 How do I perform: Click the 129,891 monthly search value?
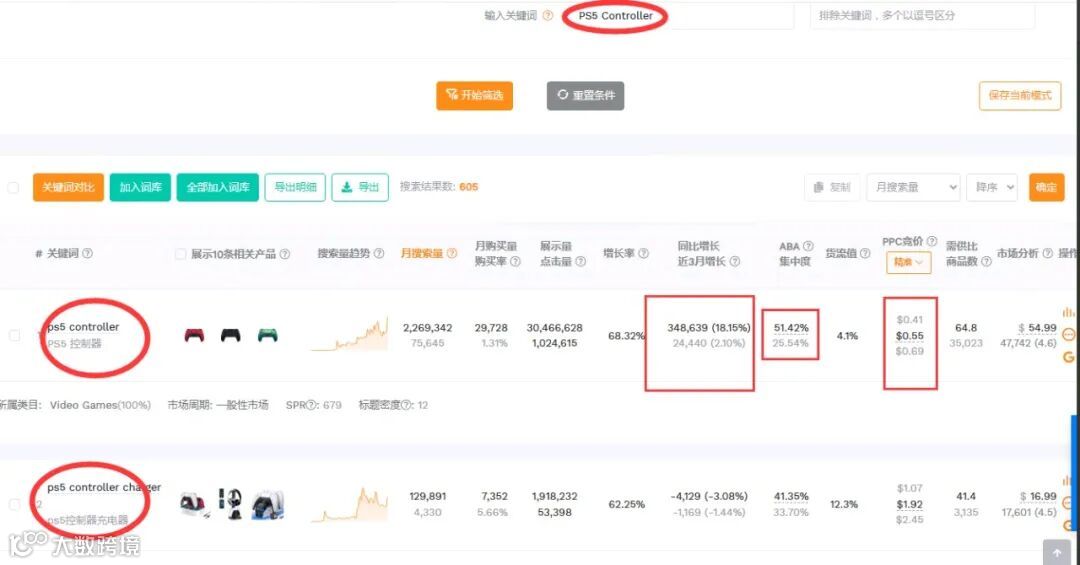(428, 496)
